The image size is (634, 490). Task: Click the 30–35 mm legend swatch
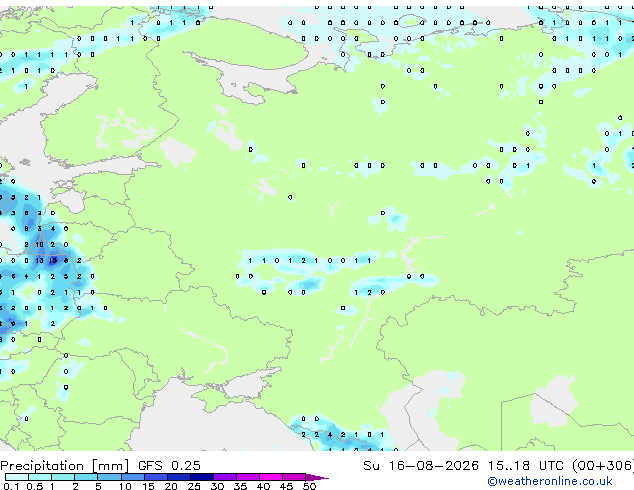[224, 477]
